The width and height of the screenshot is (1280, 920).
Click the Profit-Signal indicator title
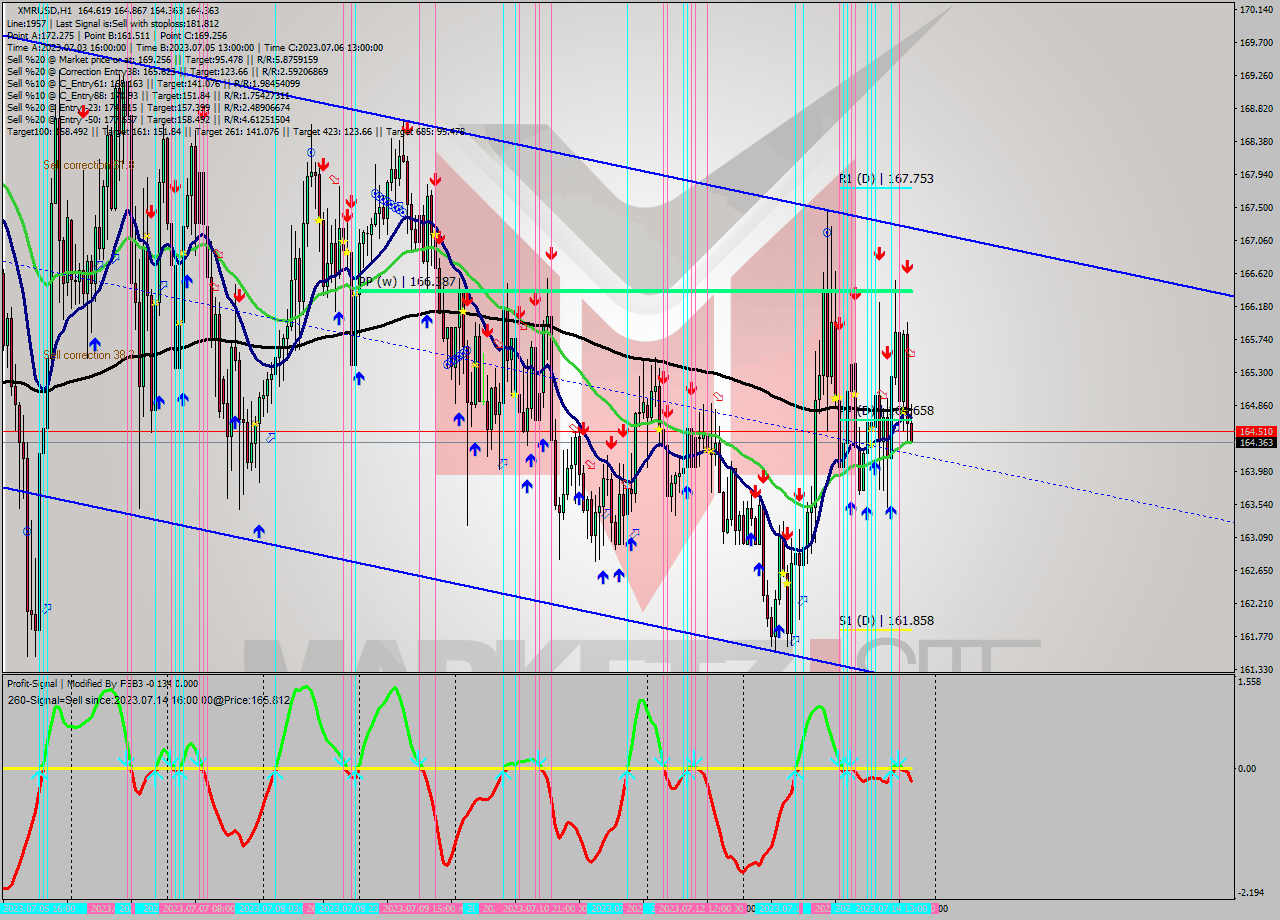tap(102, 684)
